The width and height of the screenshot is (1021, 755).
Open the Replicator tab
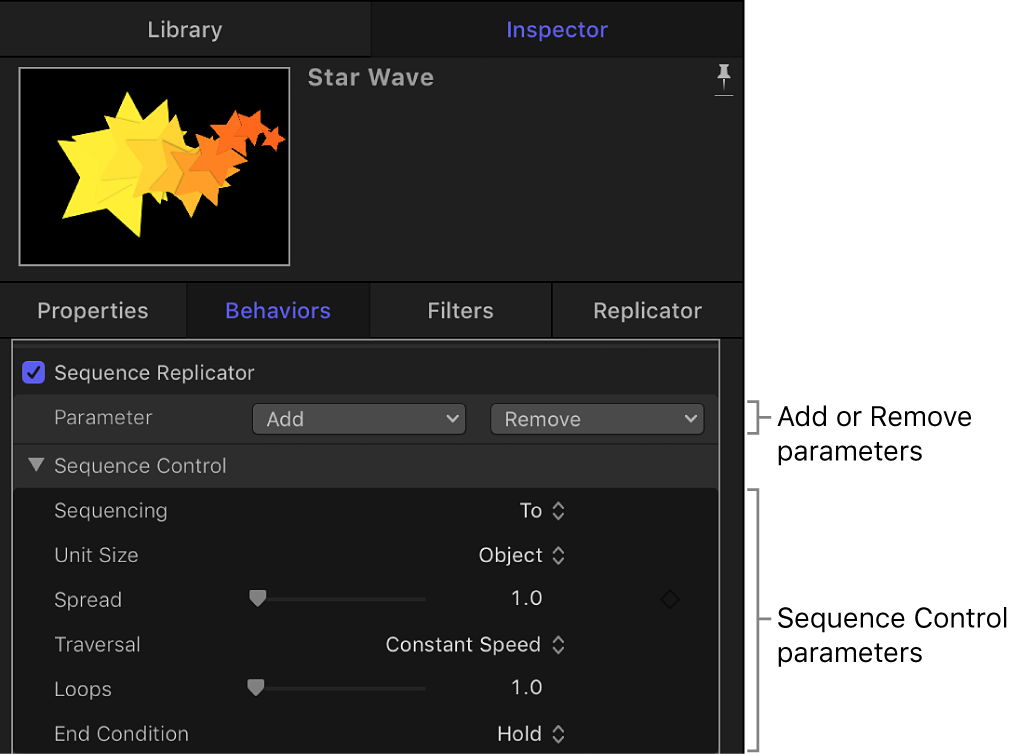click(x=647, y=311)
